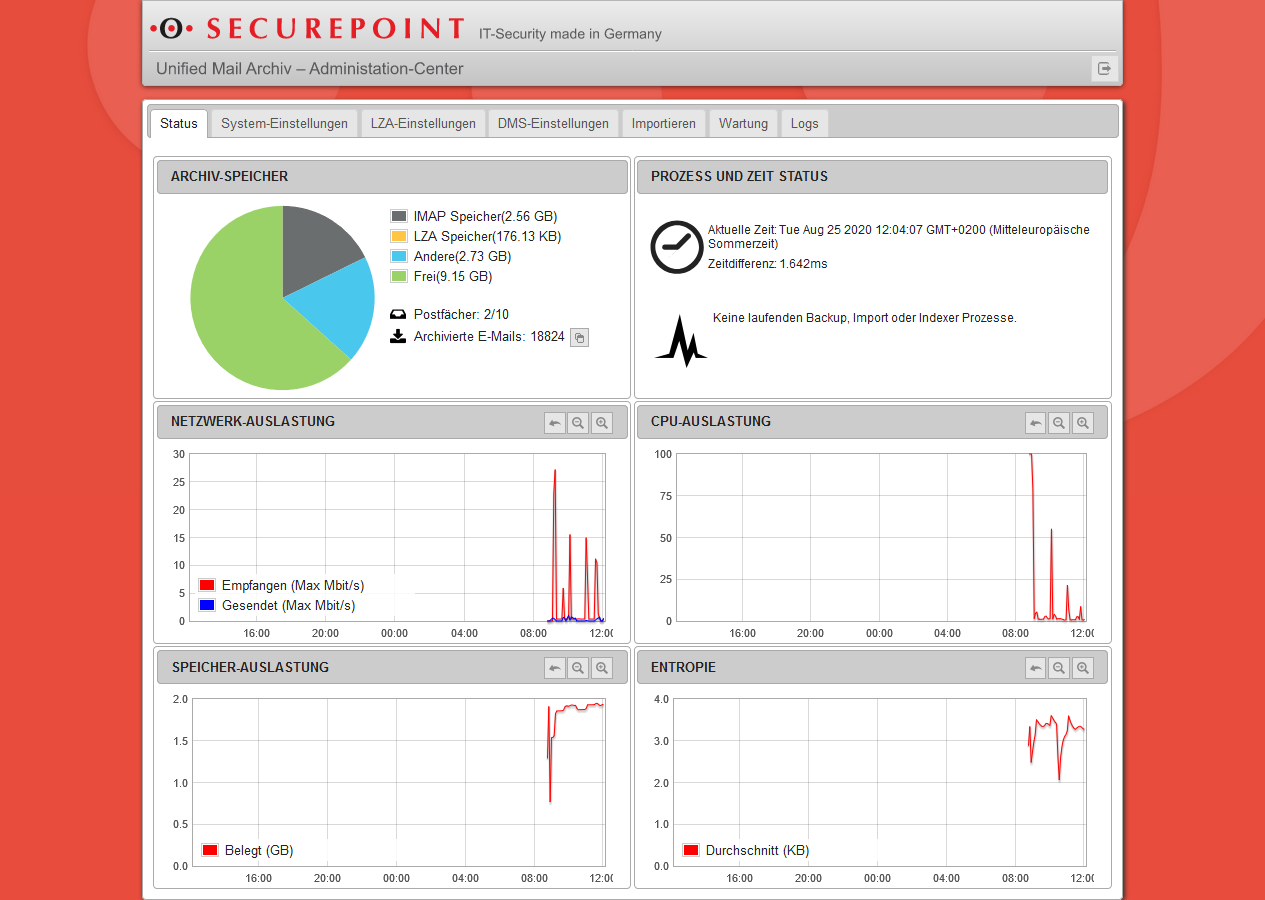Image resolution: width=1265 pixels, height=900 pixels.
Task: Zoom out on Speicher-Auslastung chart
Action: 578,668
